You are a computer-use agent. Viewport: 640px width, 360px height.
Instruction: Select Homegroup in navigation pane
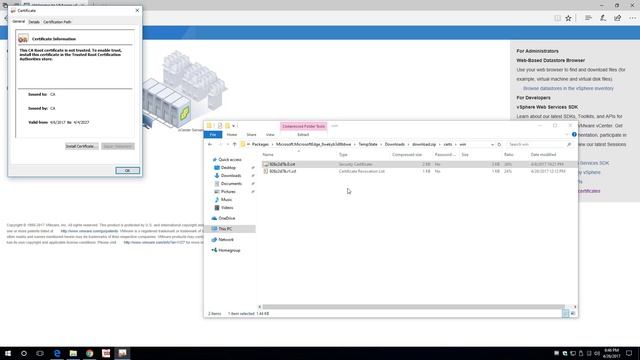coord(229,250)
